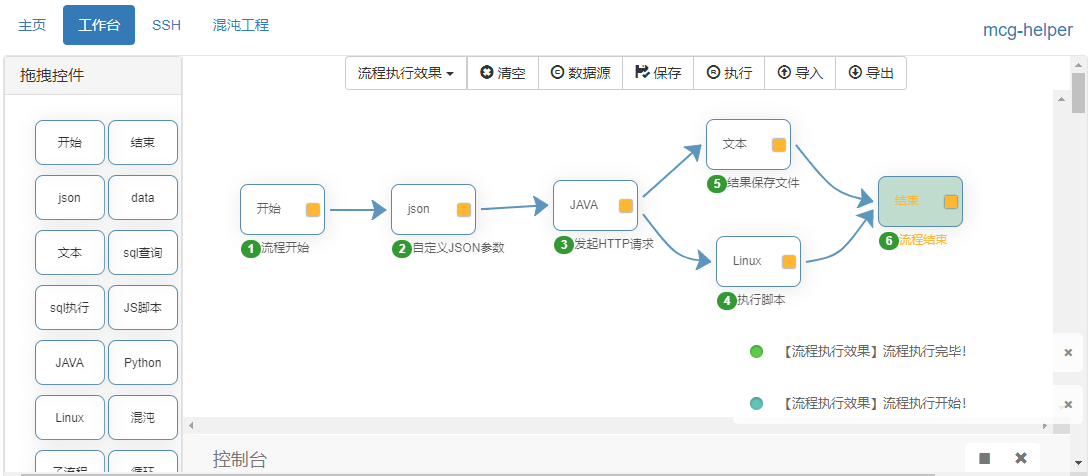Screen dimensions: 1090x476
Task: Click the Linux node on canvas
Action: 748,261
